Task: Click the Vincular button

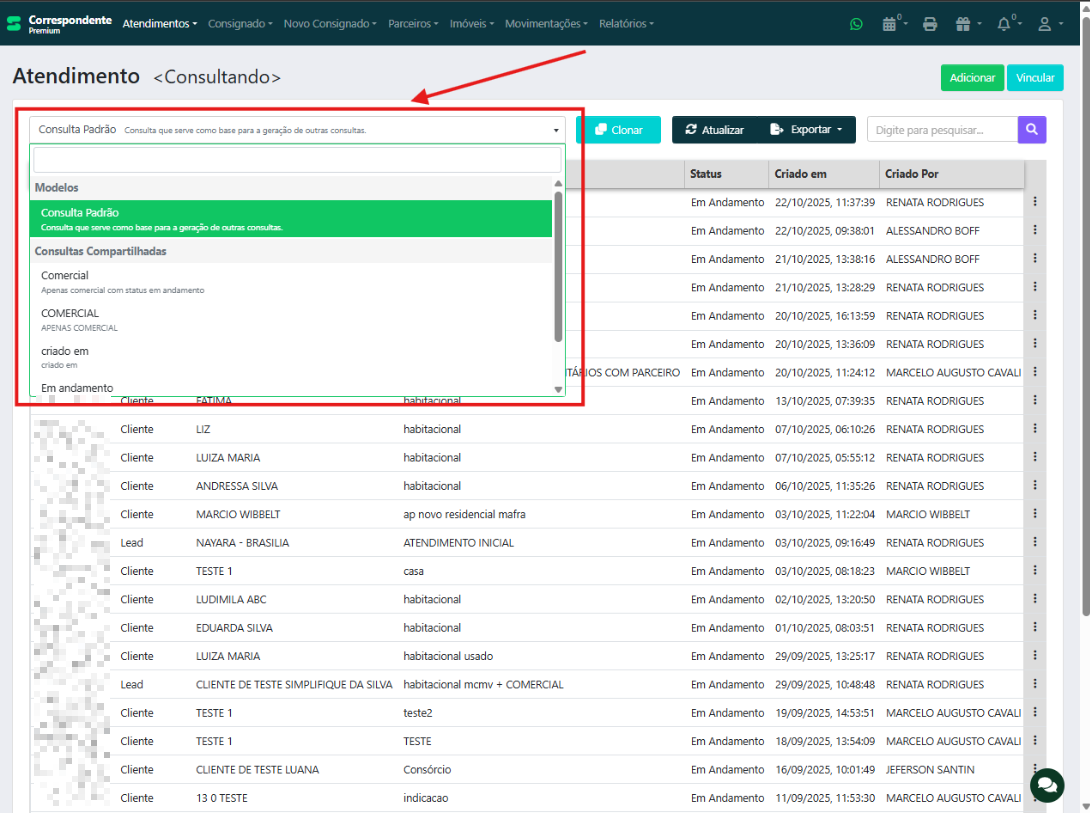Action: tap(1035, 78)
